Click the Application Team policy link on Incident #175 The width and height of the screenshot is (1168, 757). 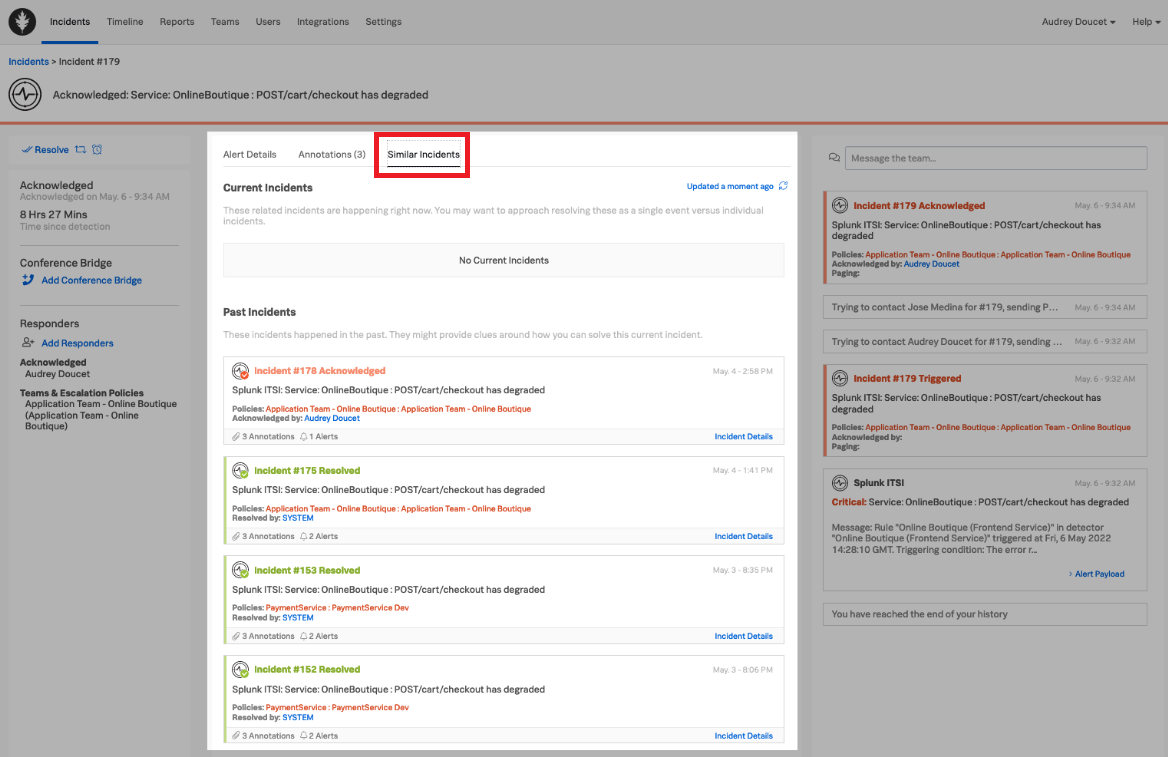pyautogui.click(x=399, y=509)
